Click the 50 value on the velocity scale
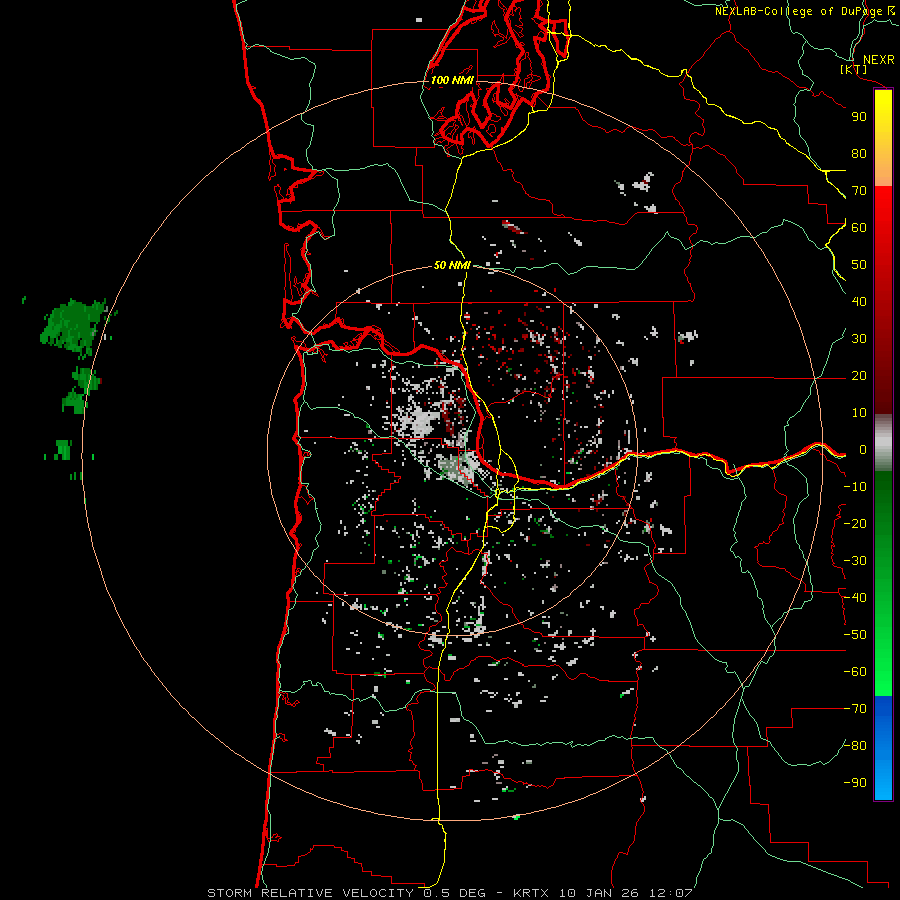 (x=859, y=265)
